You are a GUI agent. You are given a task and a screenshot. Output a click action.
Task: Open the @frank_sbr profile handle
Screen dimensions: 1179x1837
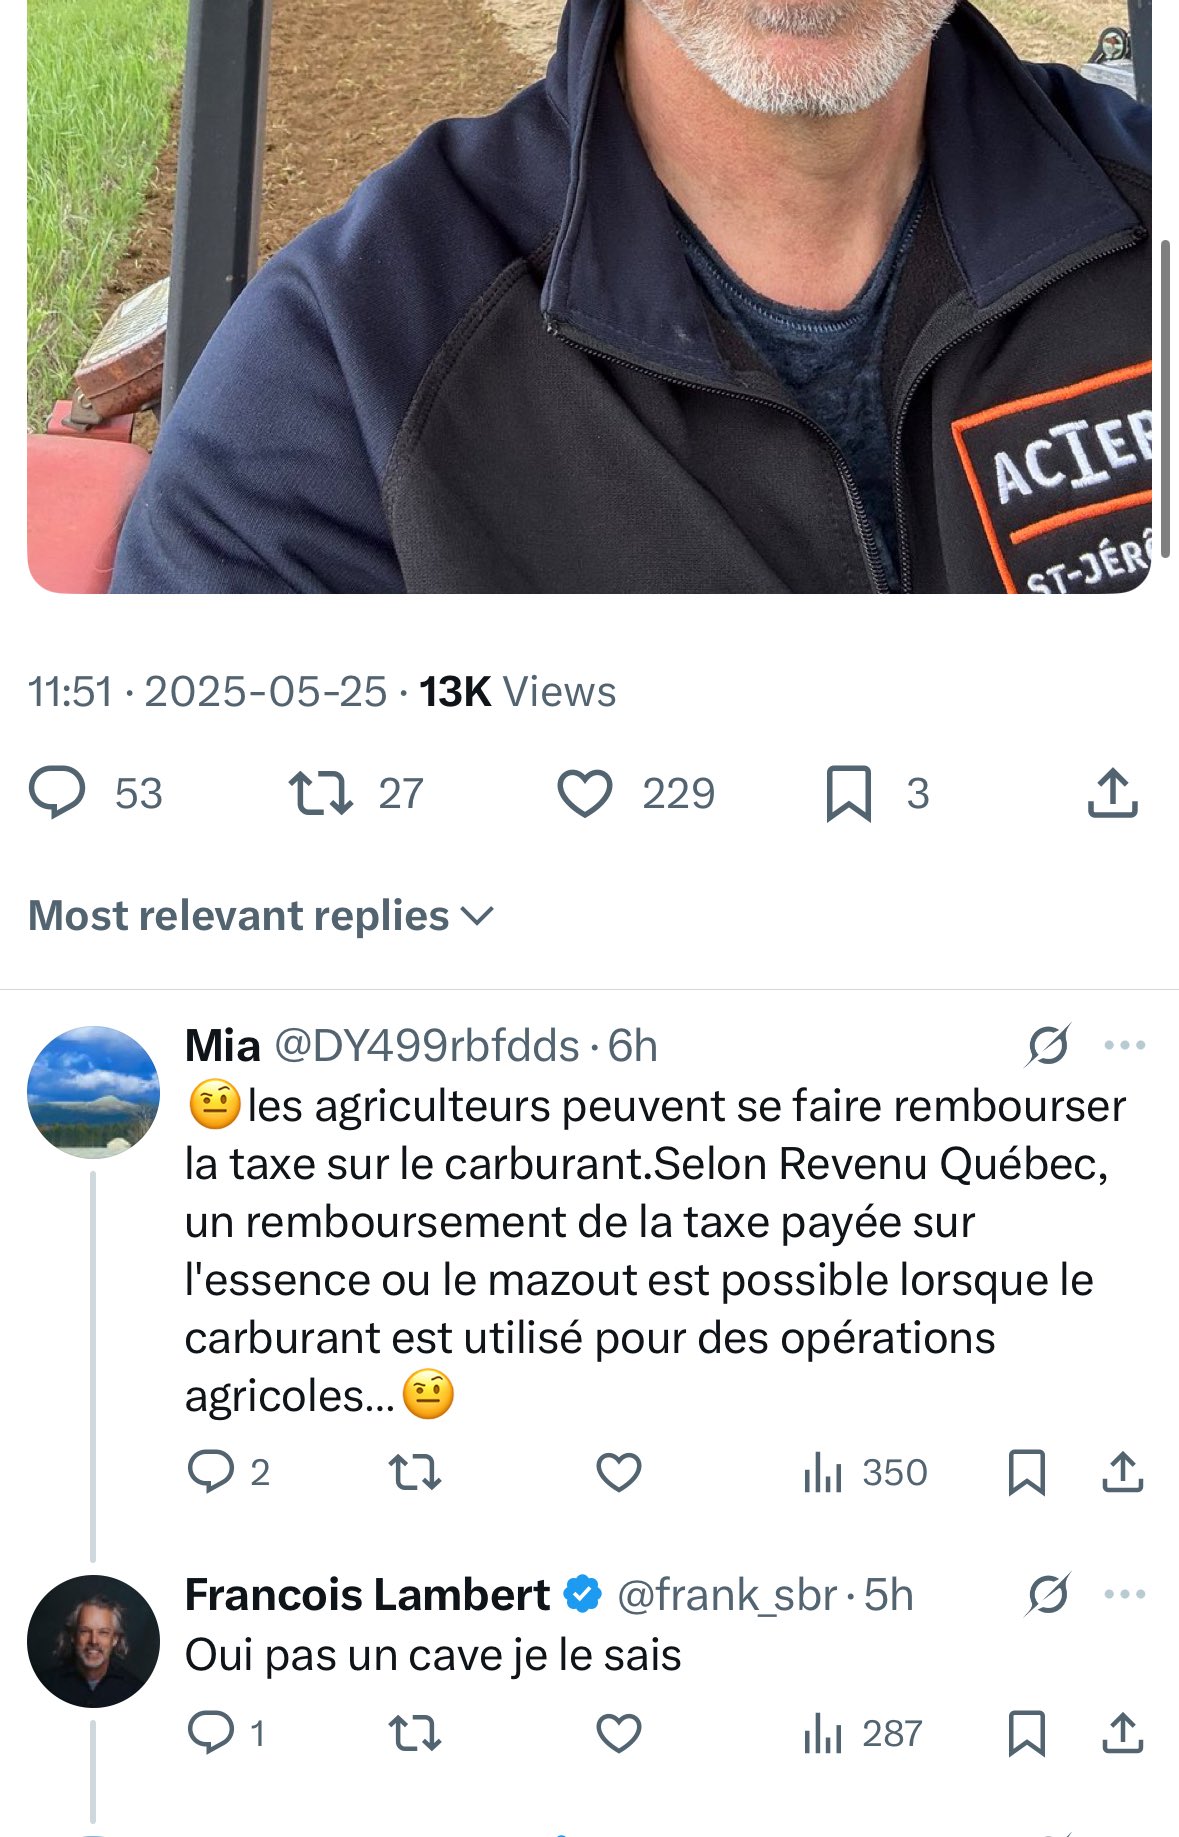click(x=727, y=1595)
